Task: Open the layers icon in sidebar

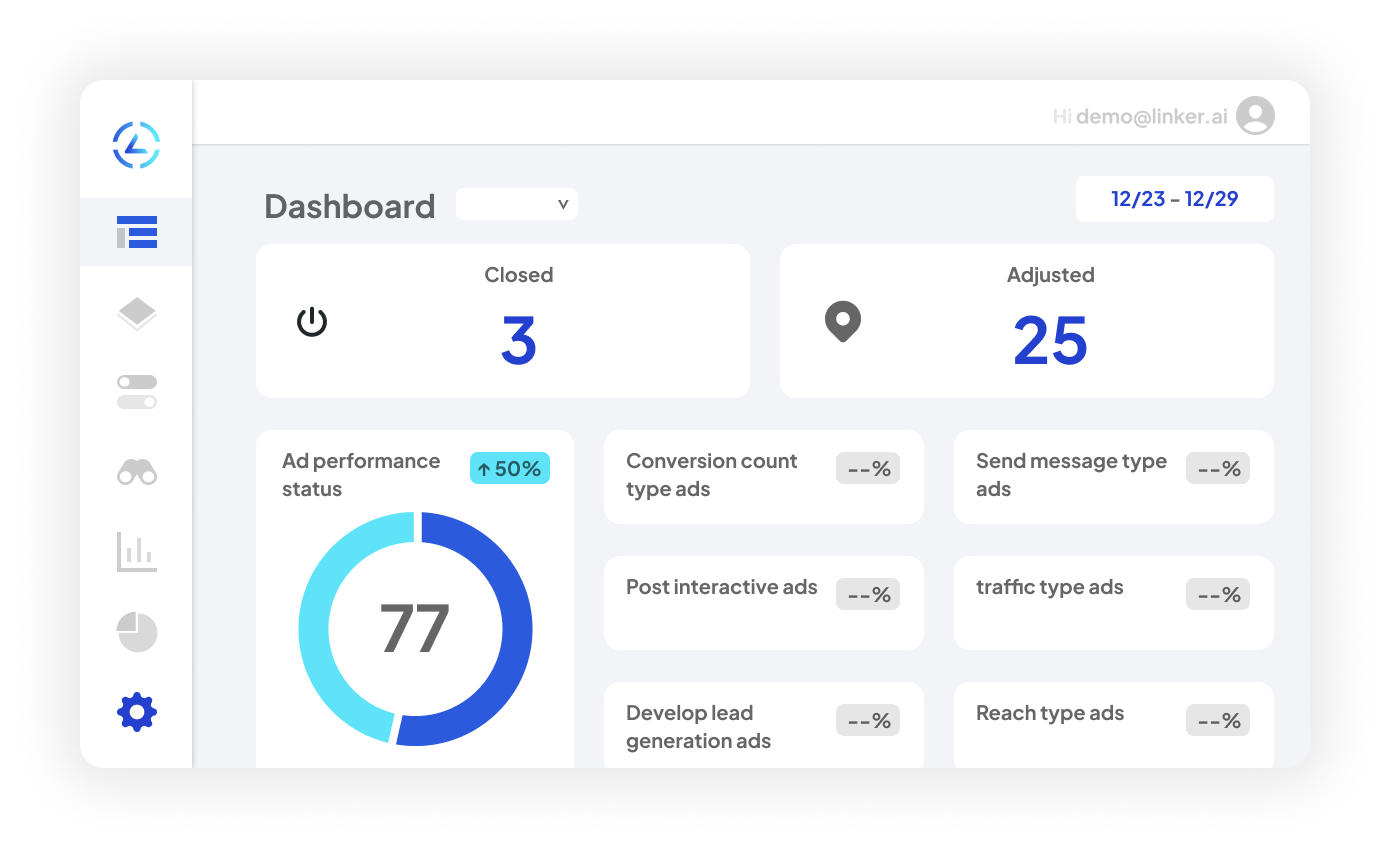Action: [137, 314]
